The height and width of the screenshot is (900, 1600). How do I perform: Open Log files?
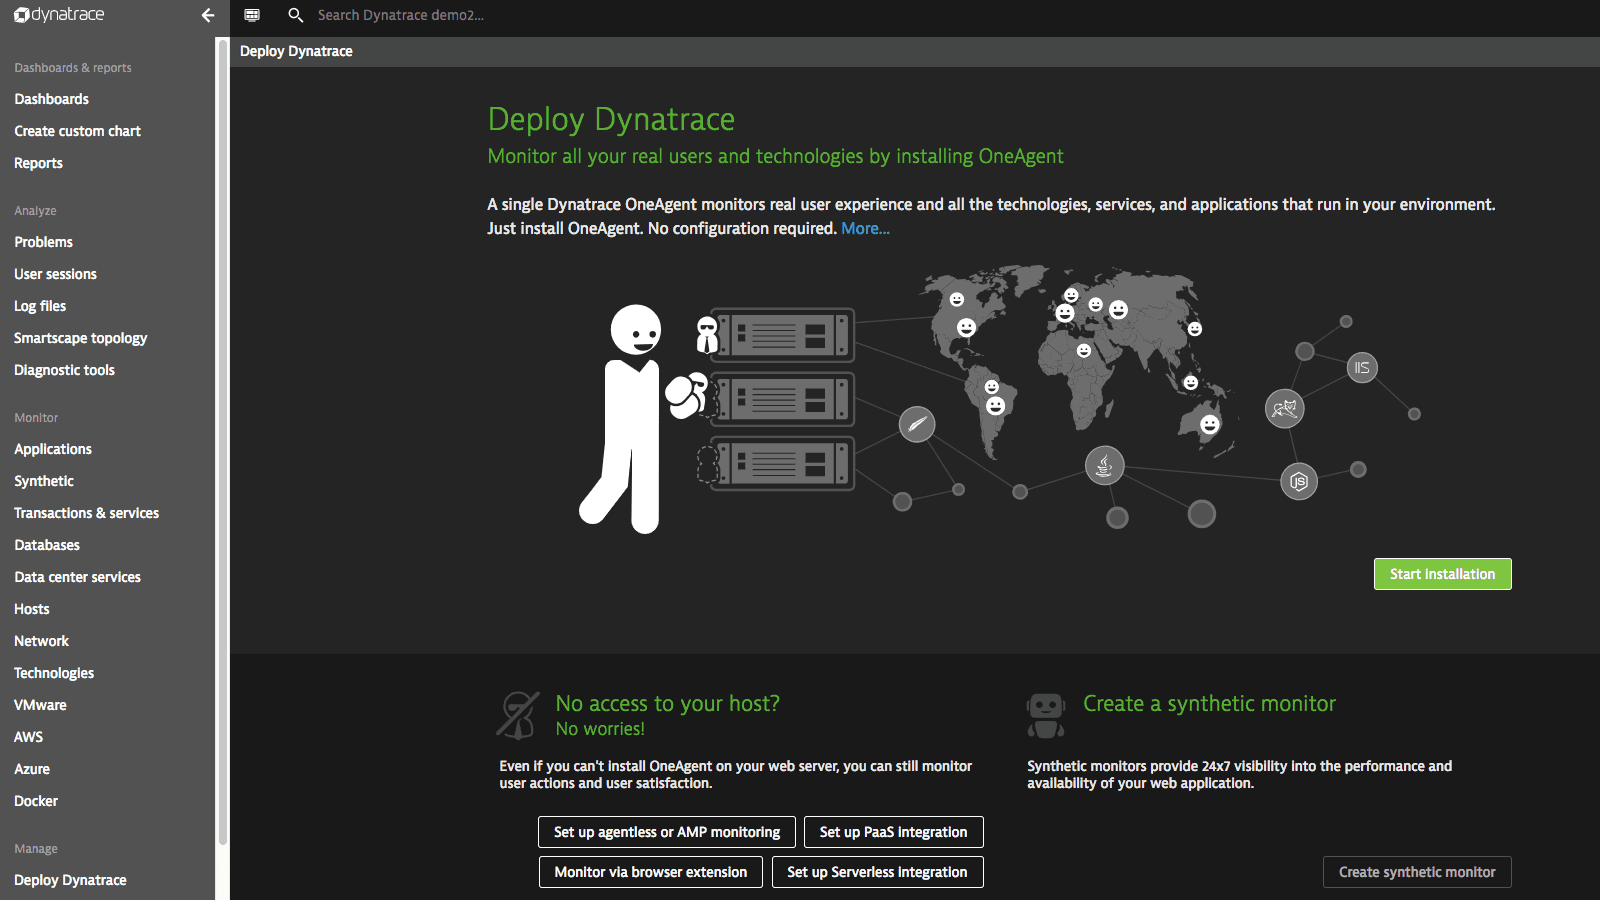tap(40, 306)
